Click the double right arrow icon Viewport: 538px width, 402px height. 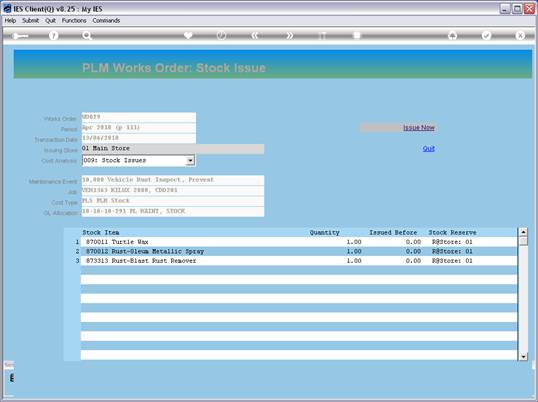(x=290, y=35)
